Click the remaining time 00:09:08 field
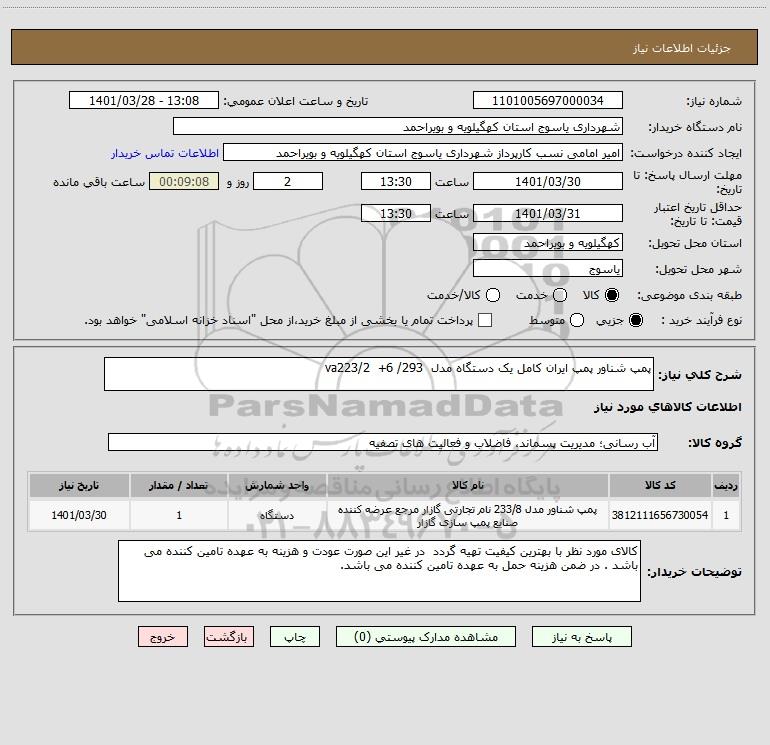 click(184, 181)
